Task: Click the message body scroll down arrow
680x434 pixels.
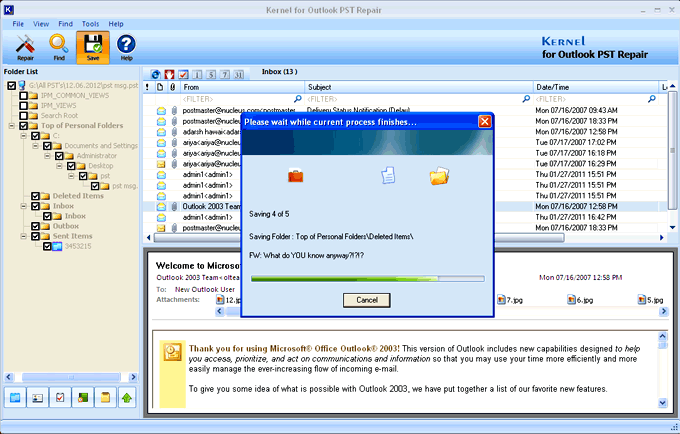Action: pos(662,403)
